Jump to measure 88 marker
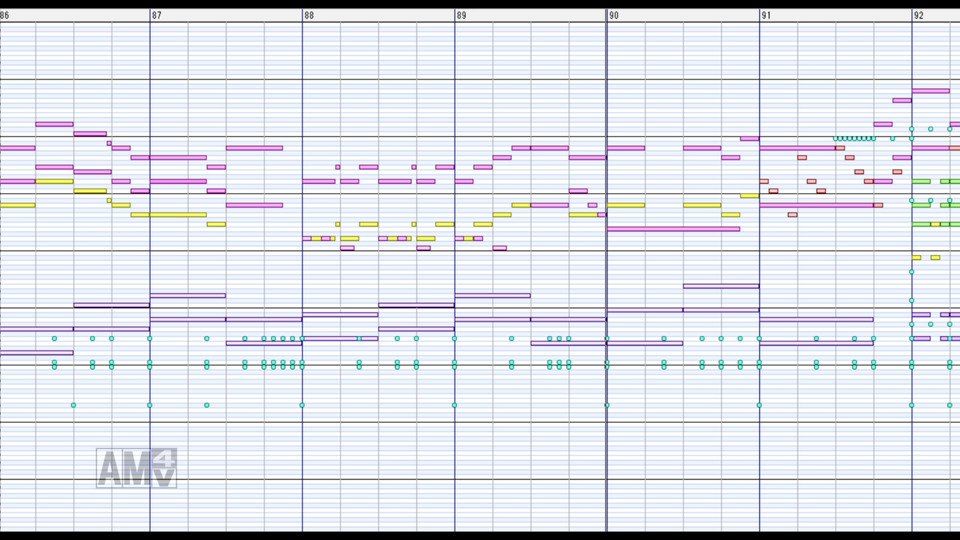Viewport: 960px width, 540px height. (309, 15)
